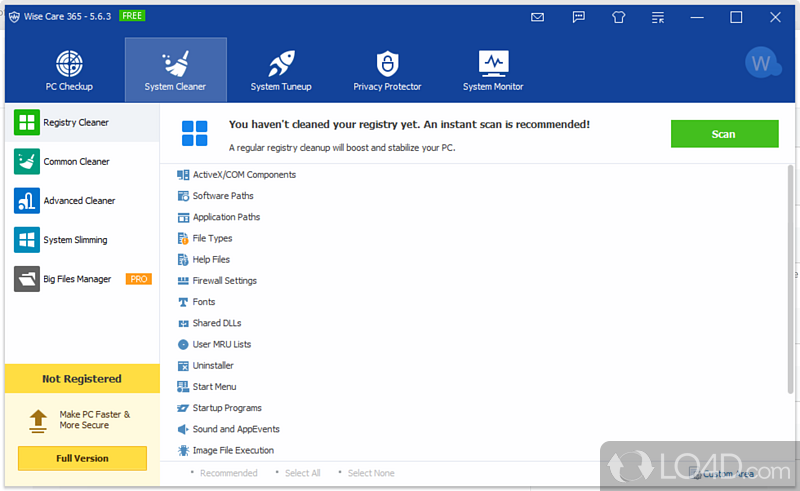Open Advanced Cleaner in the sidebar
Screen dimensions: 800x491
(79, 201)
